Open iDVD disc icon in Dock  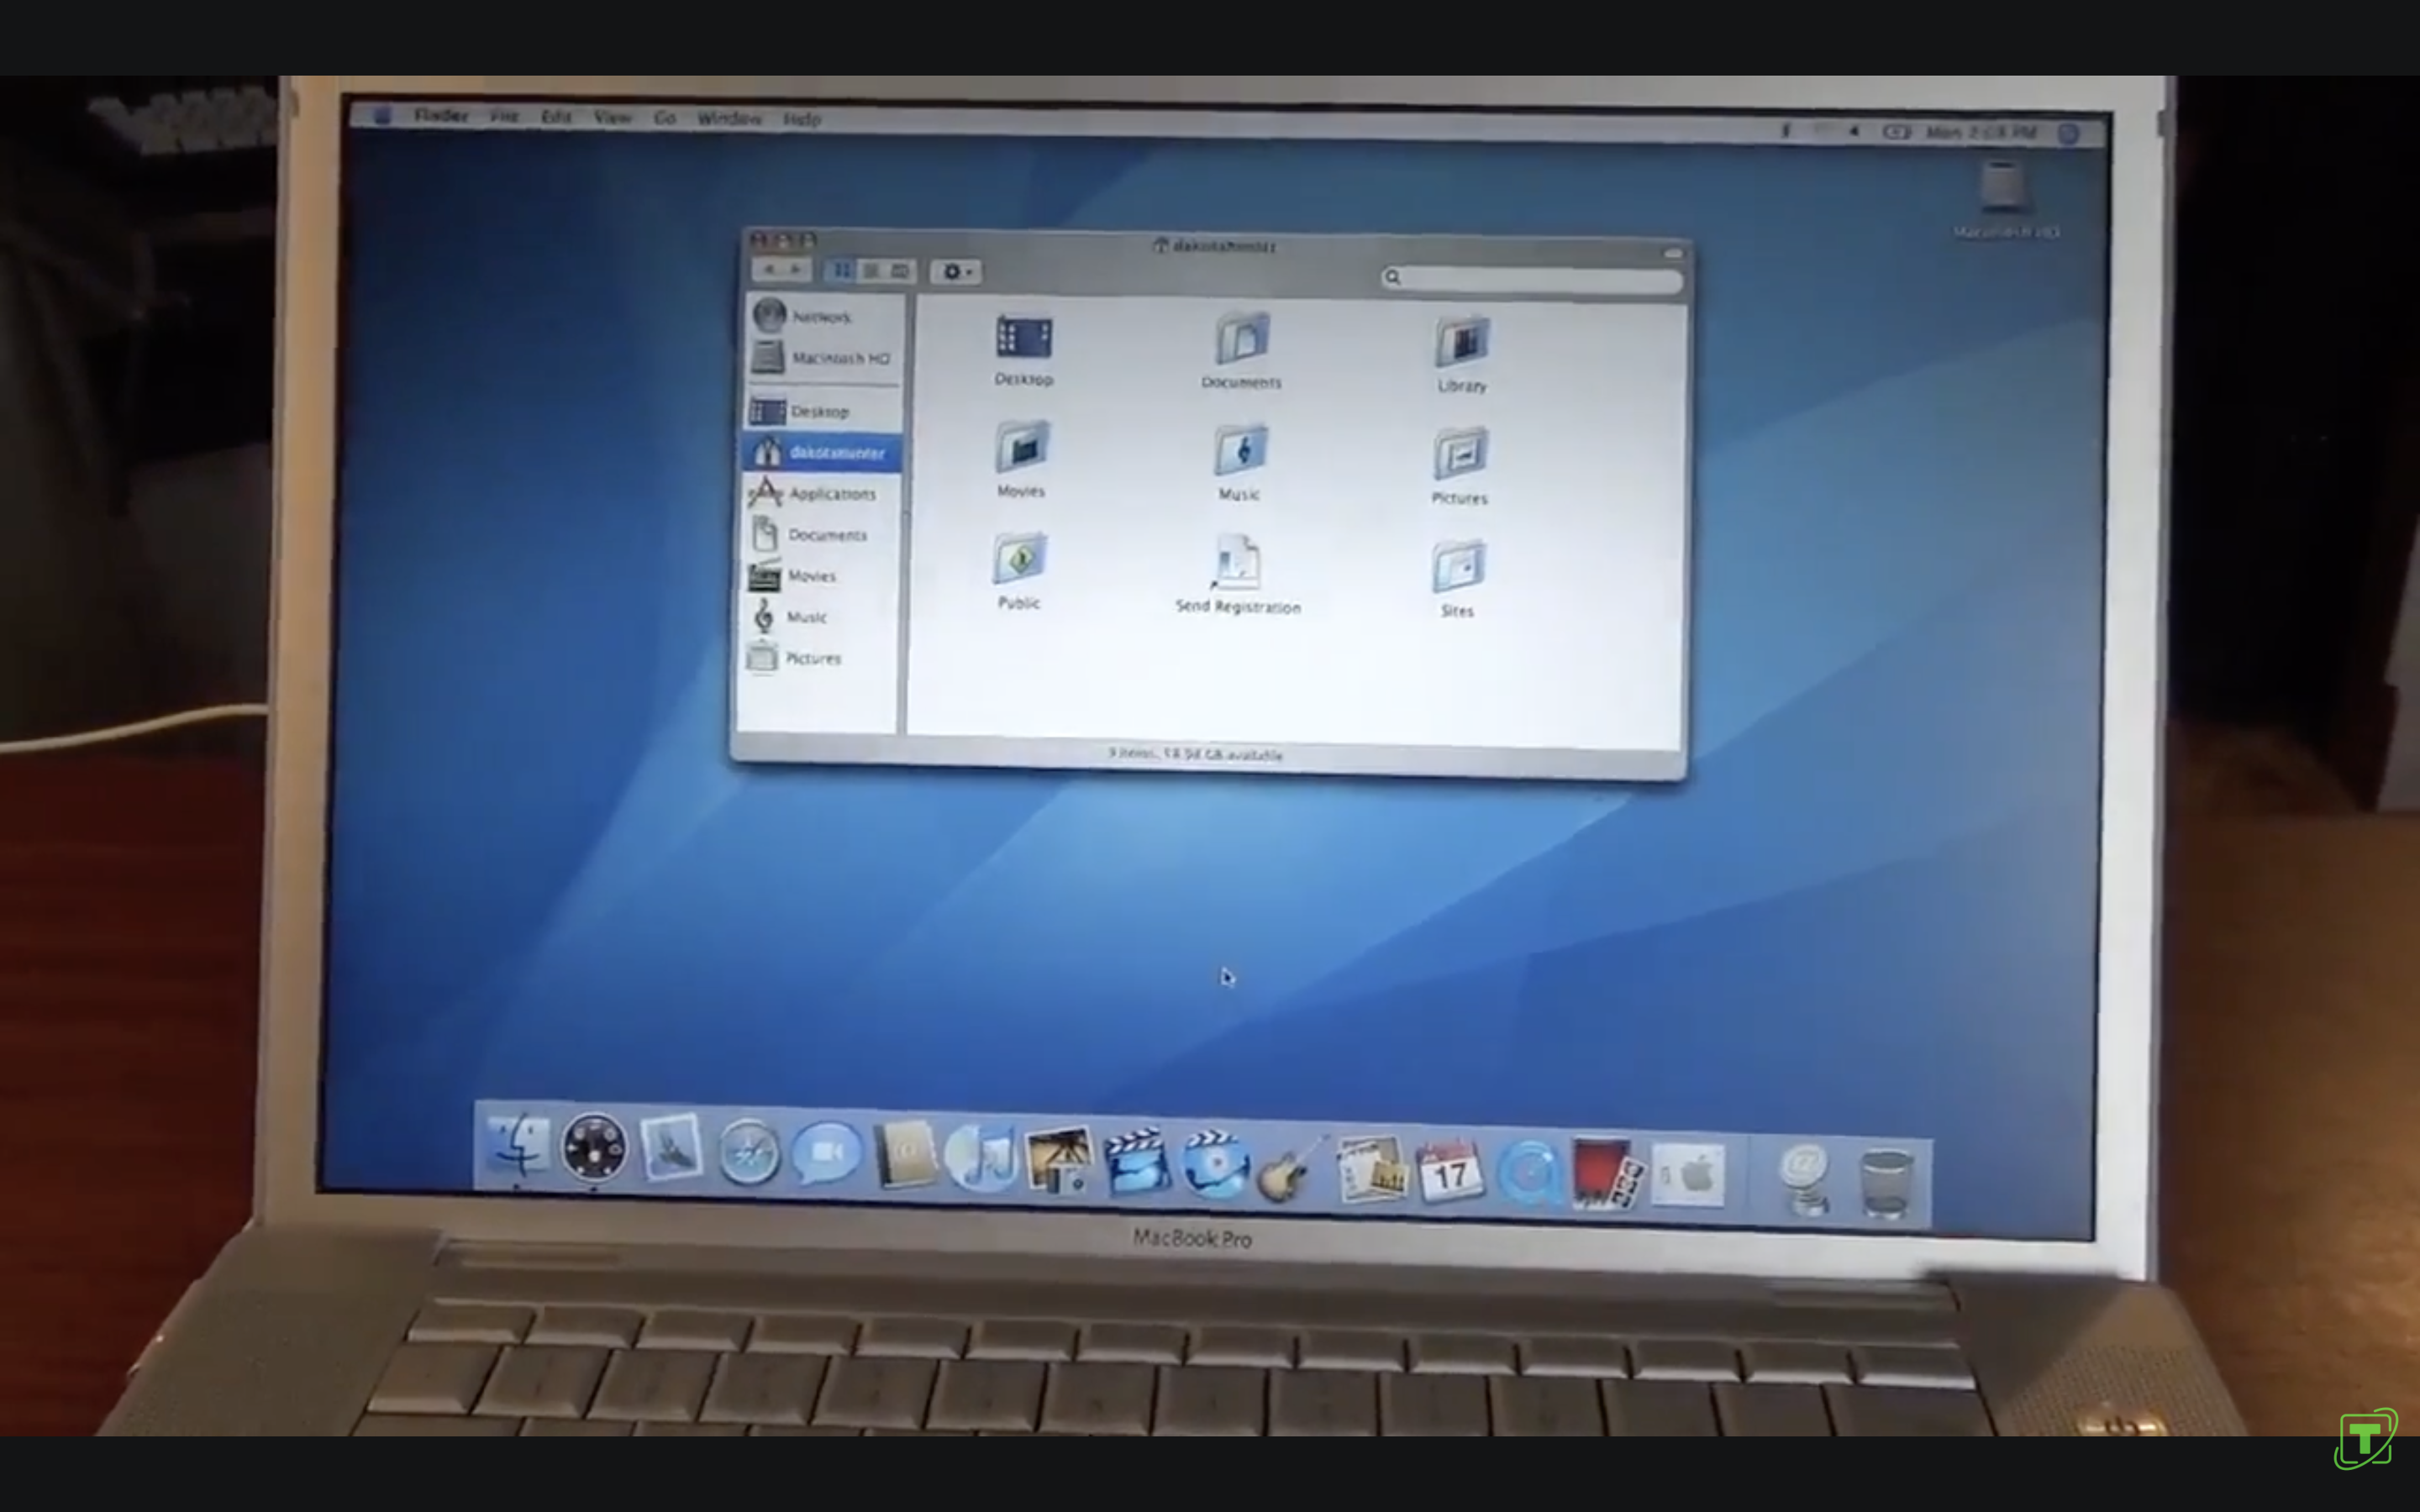(x=1214, y=1164)
